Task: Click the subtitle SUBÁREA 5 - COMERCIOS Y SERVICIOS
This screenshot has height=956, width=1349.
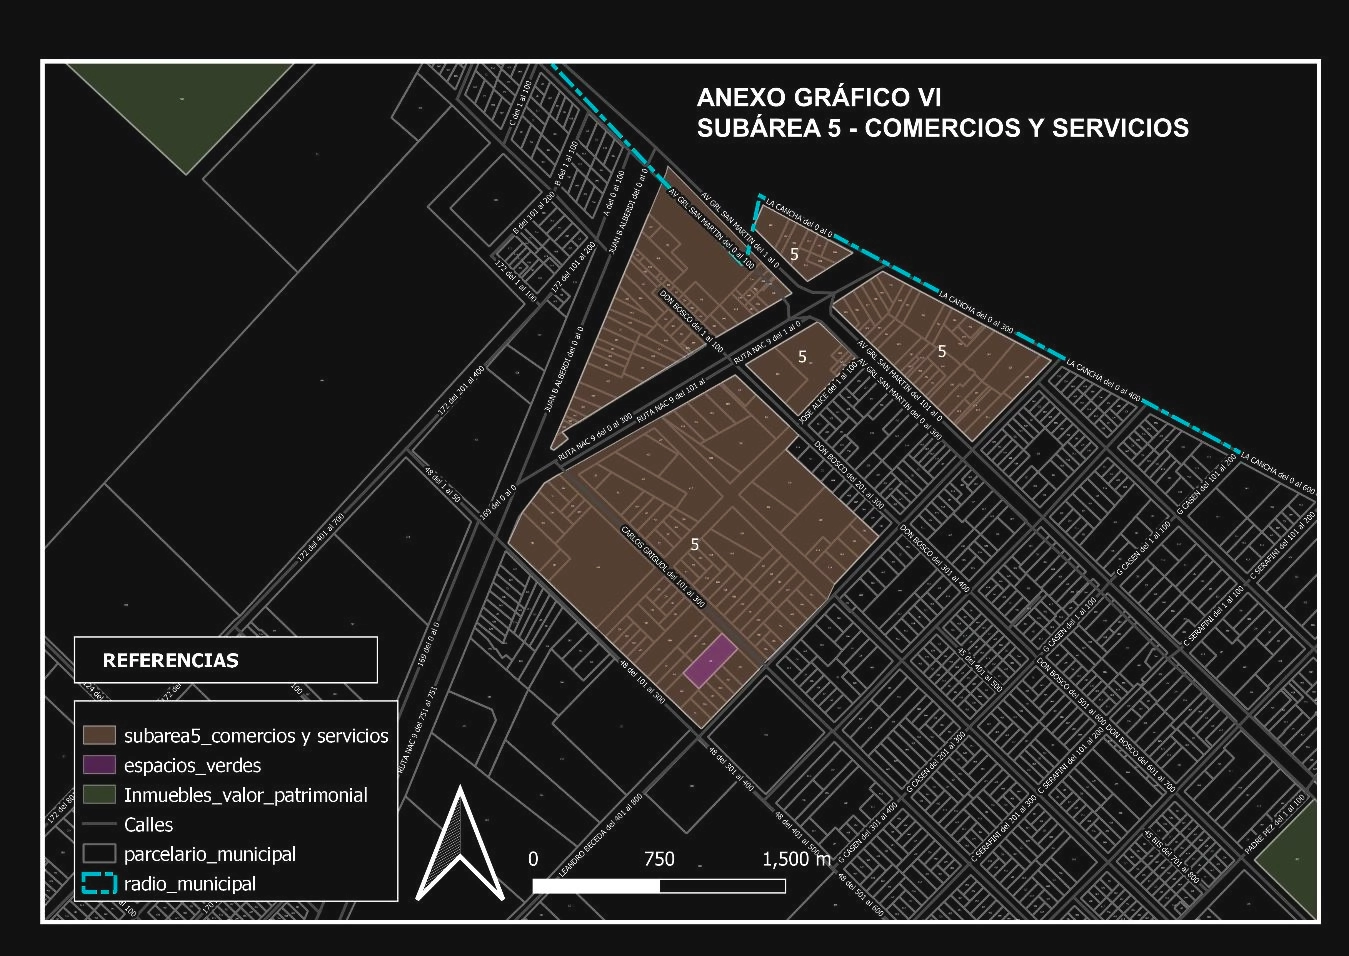Action: click(x=942, y=128)
